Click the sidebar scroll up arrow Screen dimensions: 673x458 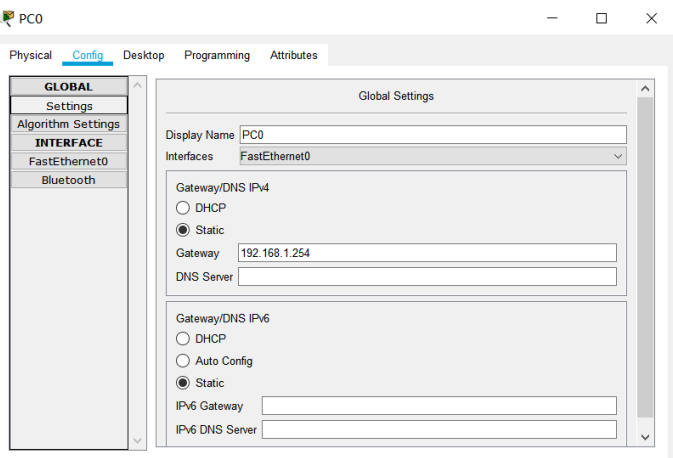pos(137,85)
